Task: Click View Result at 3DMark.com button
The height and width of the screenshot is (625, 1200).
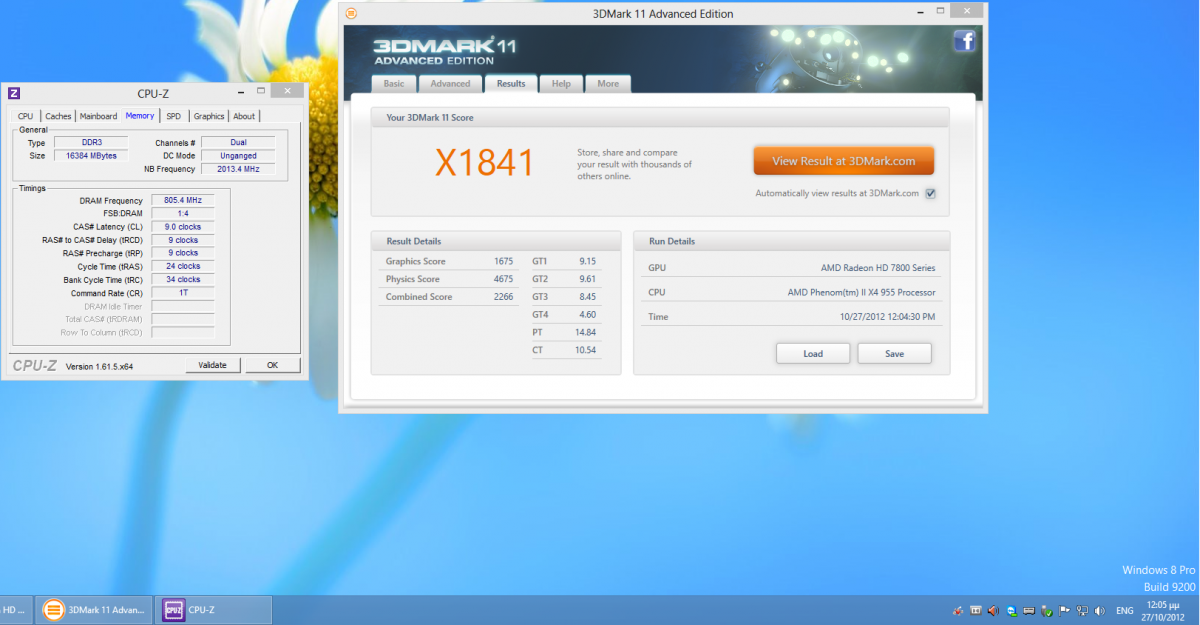Action: point(843,161)
